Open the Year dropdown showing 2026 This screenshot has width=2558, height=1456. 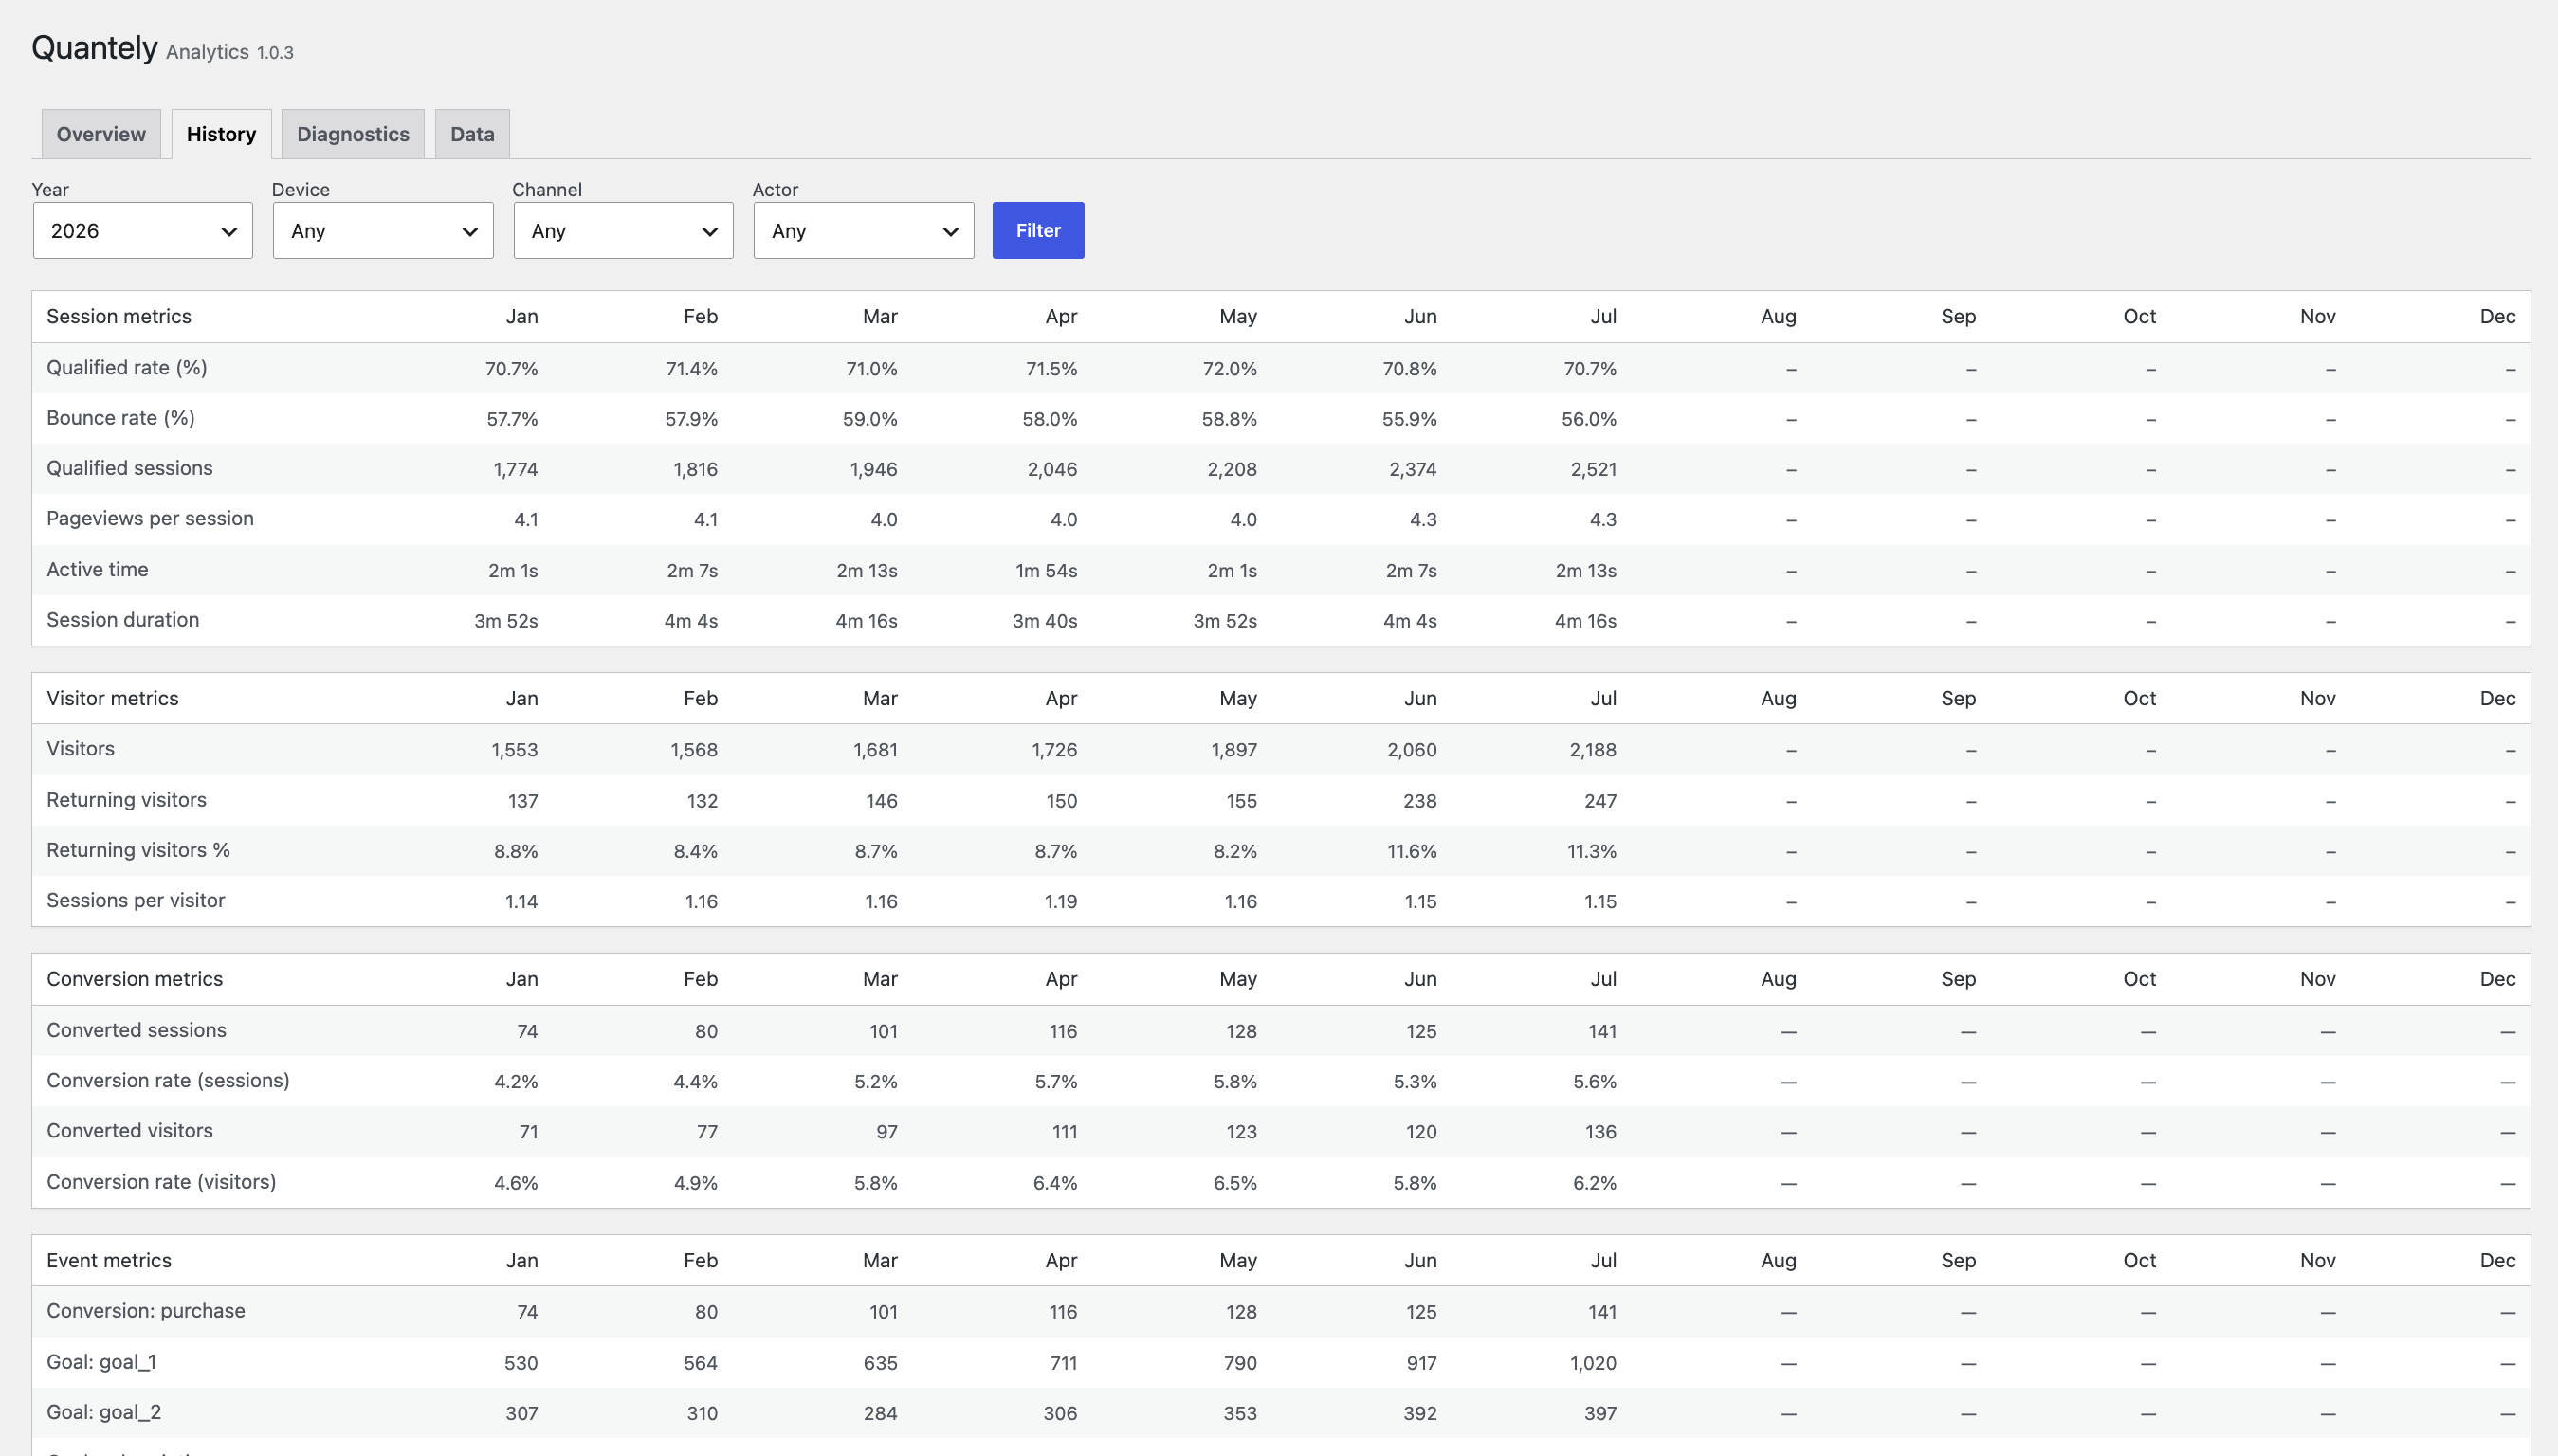143,231
